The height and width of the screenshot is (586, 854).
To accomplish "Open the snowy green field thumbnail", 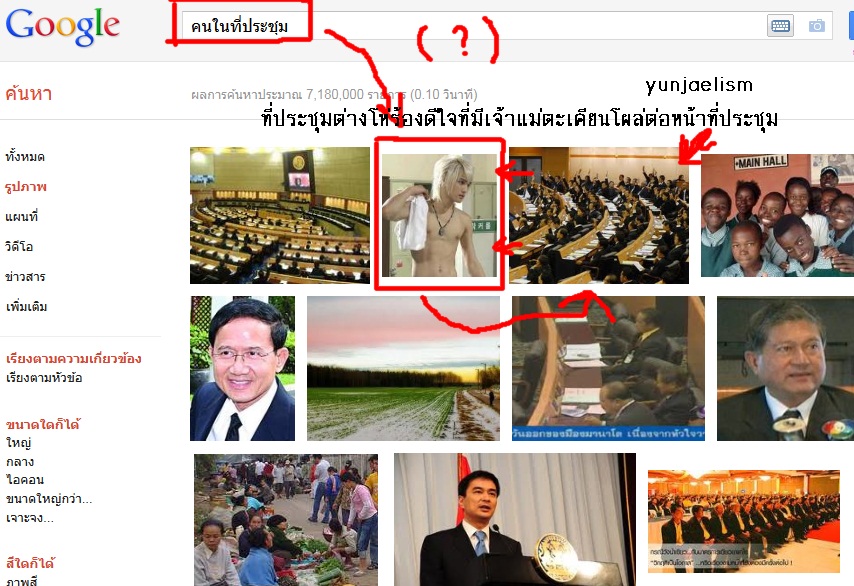I will [x=403, y=369].
